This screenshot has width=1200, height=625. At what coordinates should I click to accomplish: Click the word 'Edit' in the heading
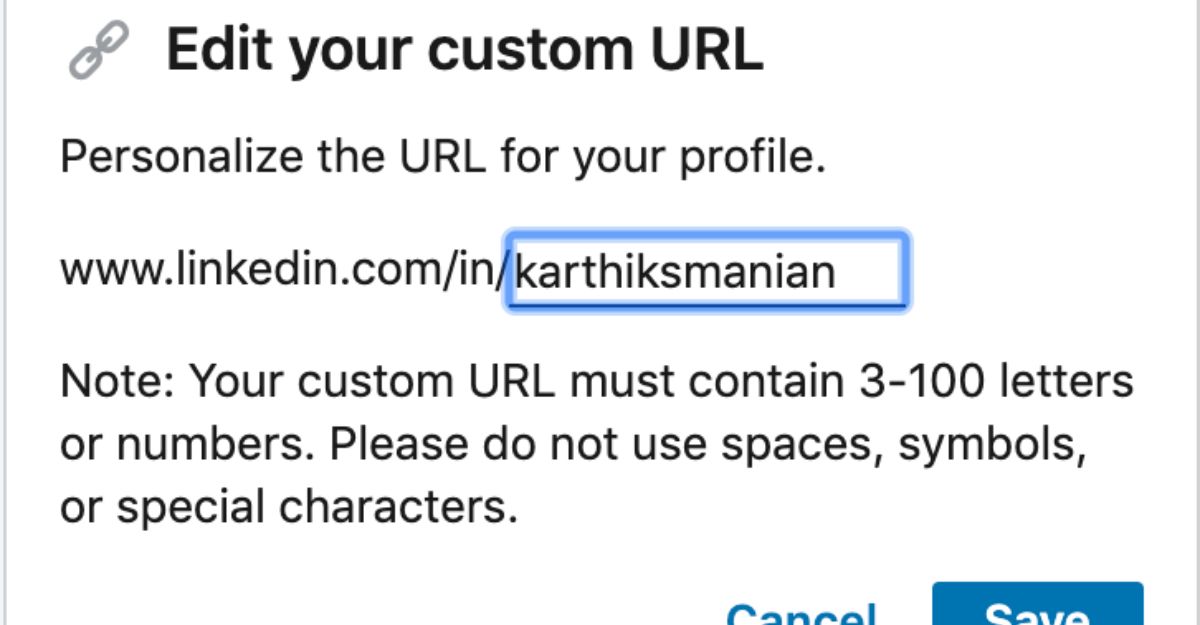click(x=216, y=49)
